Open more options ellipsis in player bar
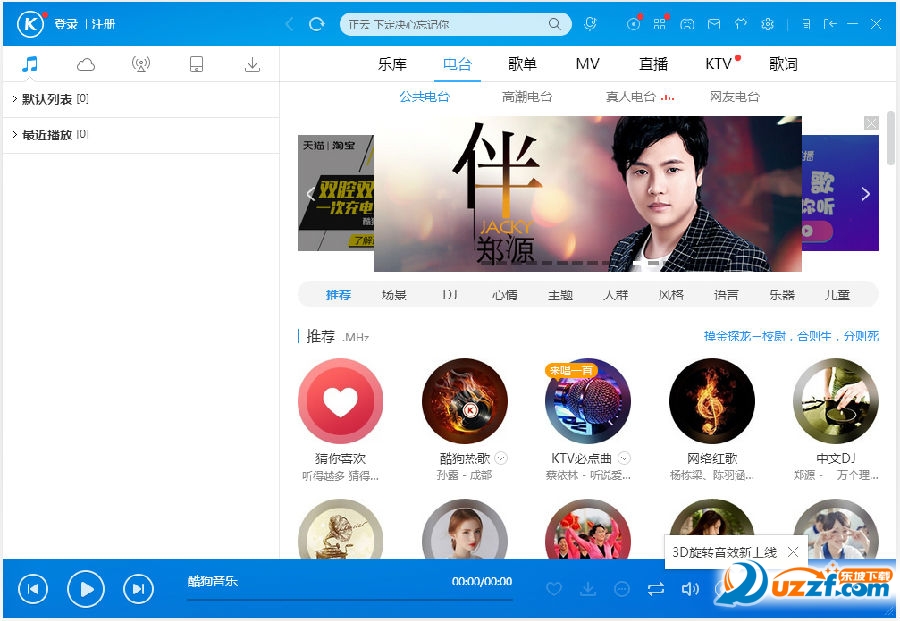Image resolution: width=900 pixels, height=621 pixels. click(622, 589)
